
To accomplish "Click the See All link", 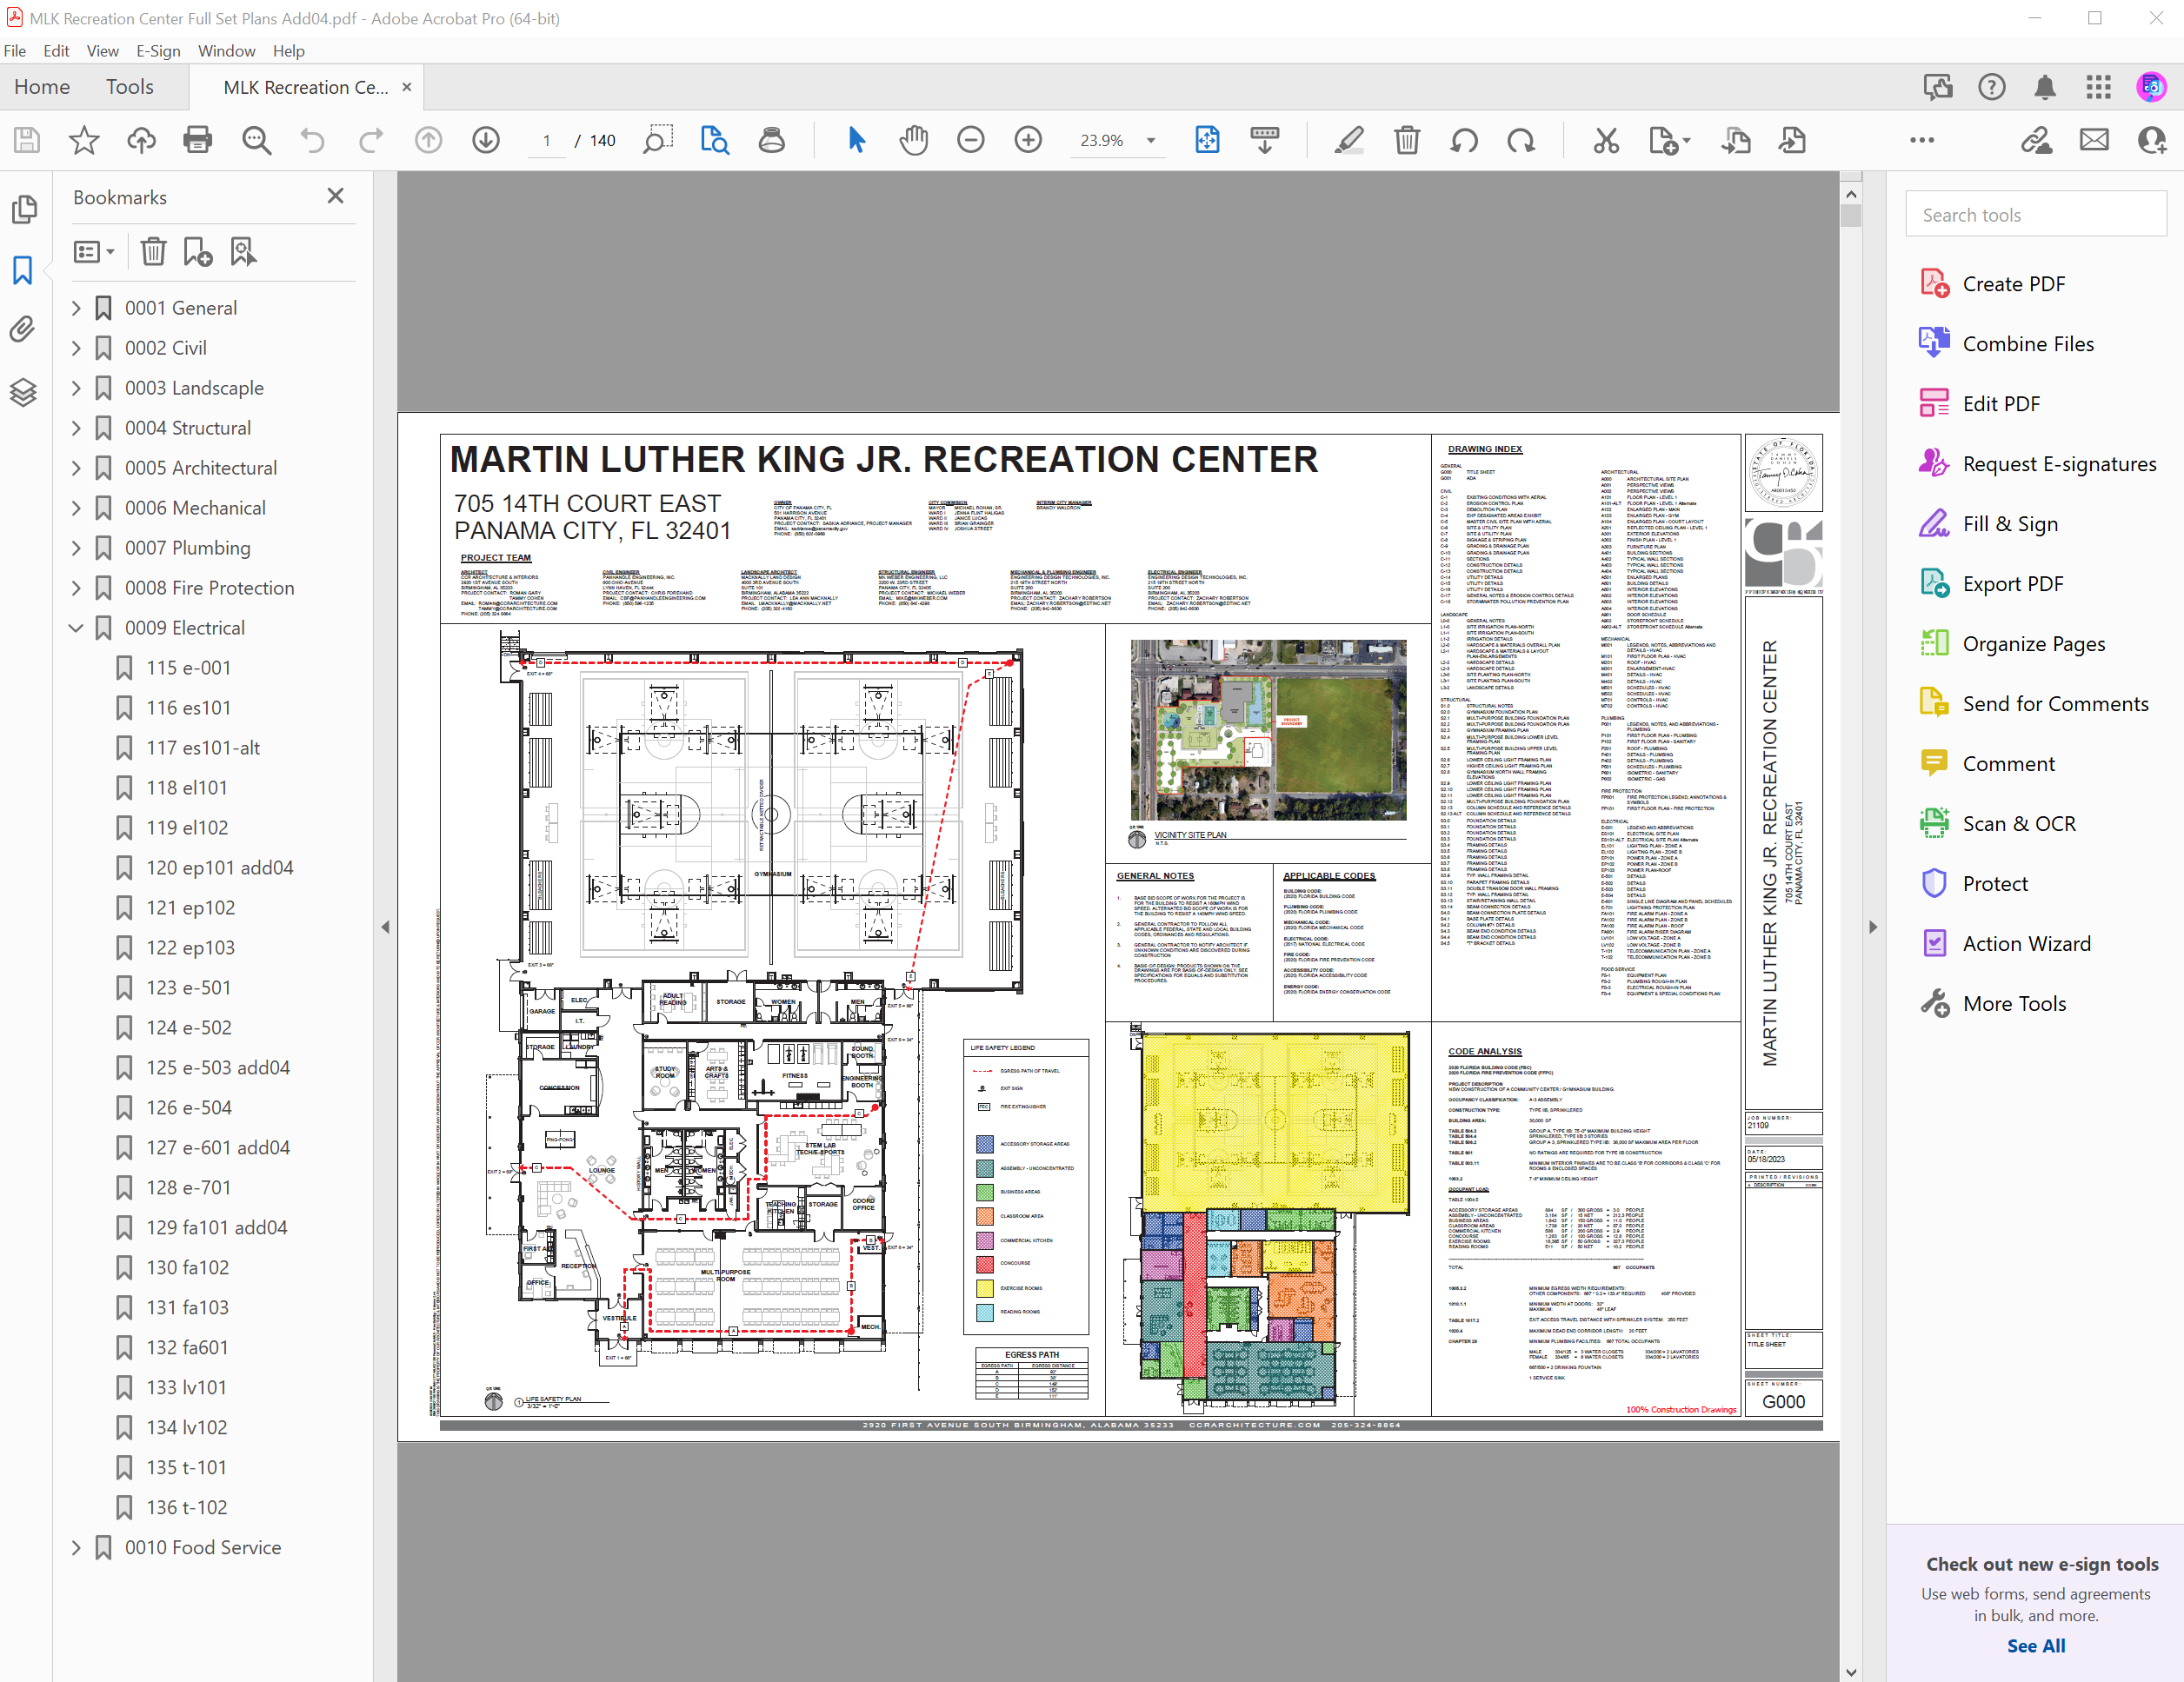I will (x=2035, y=1646).
